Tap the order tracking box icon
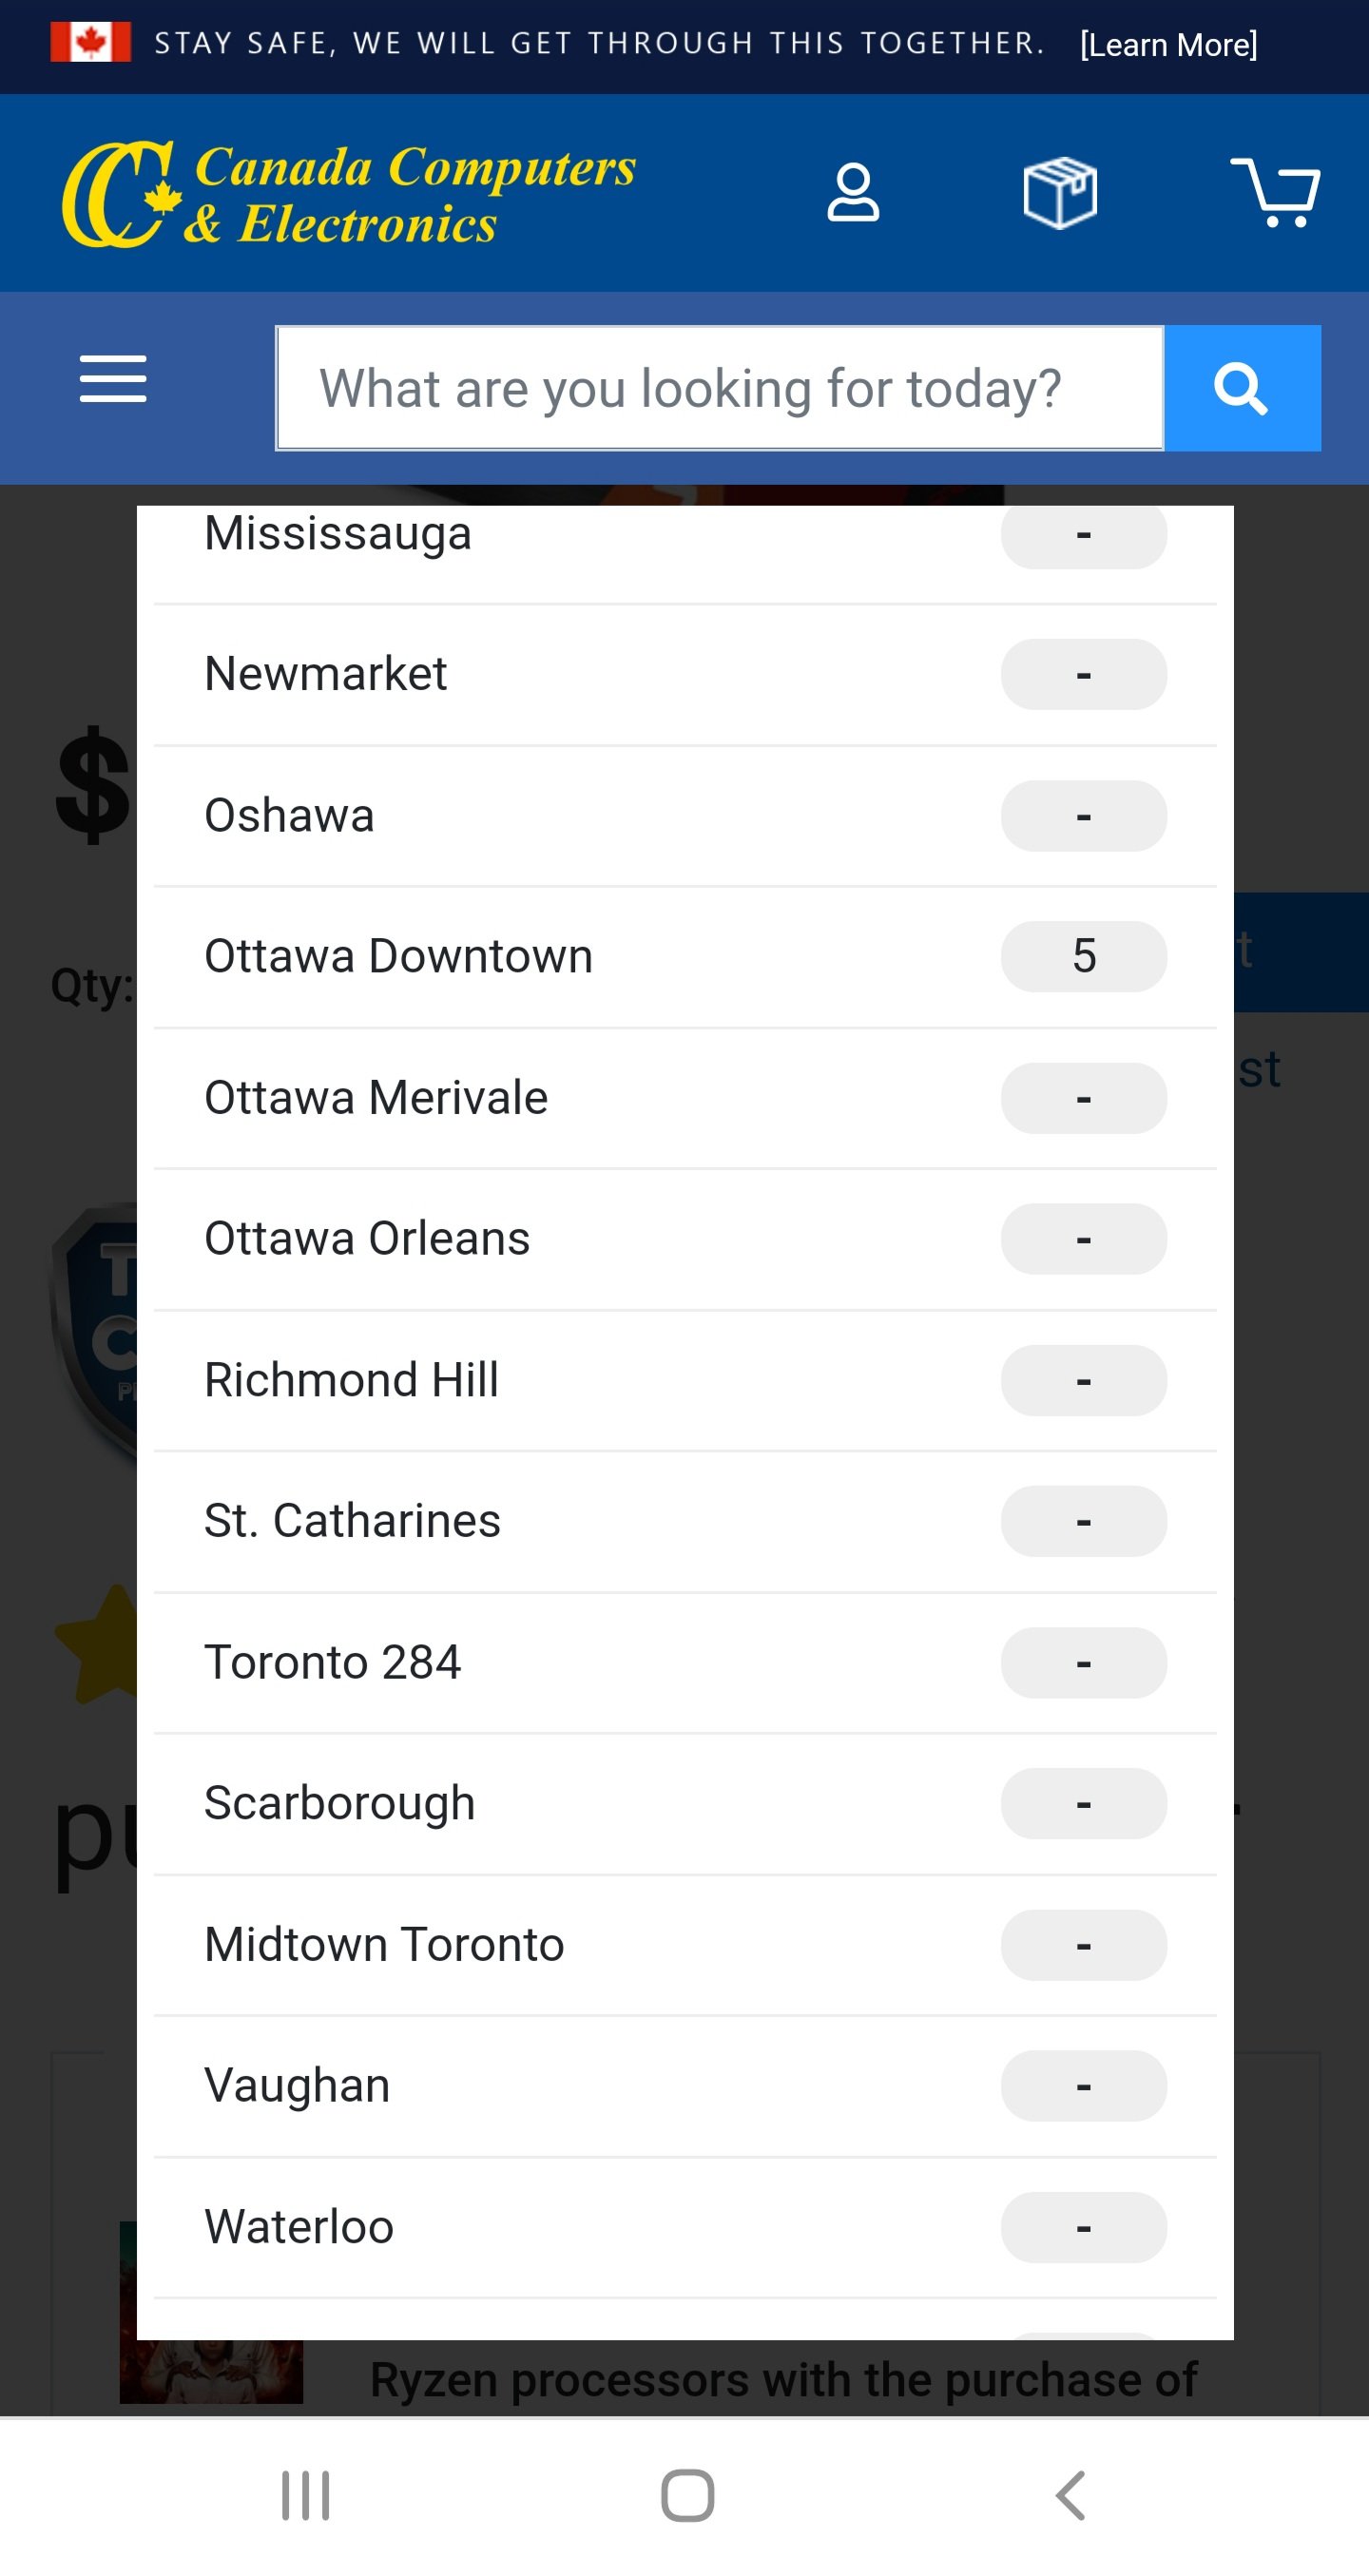The width and height of the screenshot is (1369, 2576). [x=1060, y=192]
